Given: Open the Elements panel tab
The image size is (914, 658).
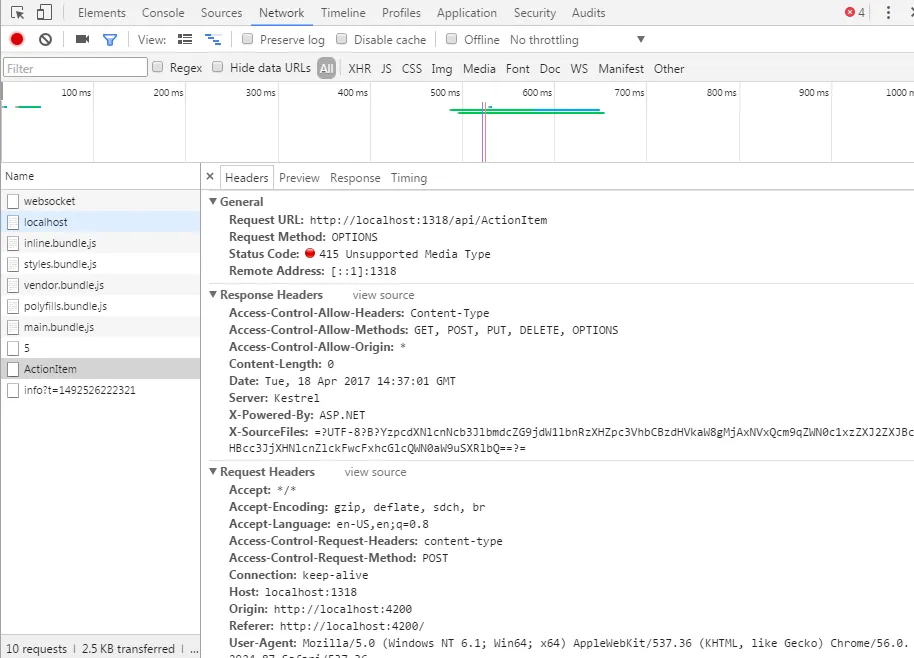Looking at the screenshot, I should pyautogui.click(x=101, y=13).
